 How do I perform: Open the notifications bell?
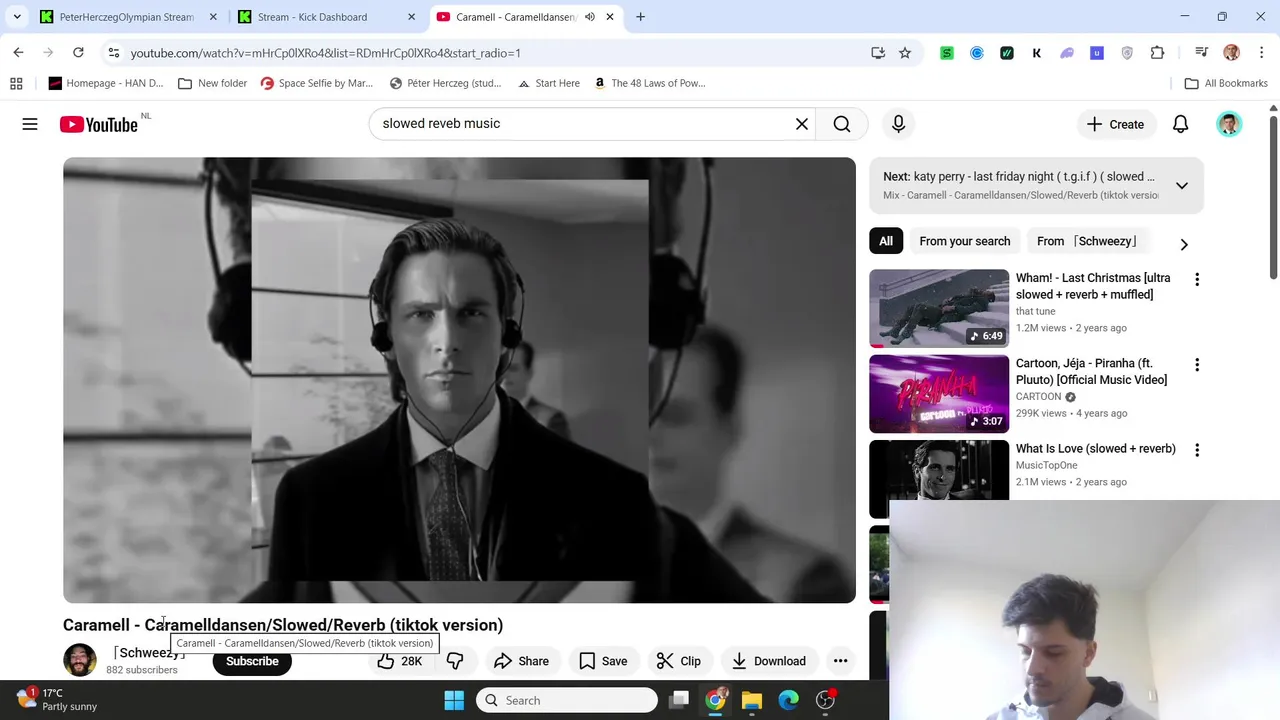coord(1180,124)
